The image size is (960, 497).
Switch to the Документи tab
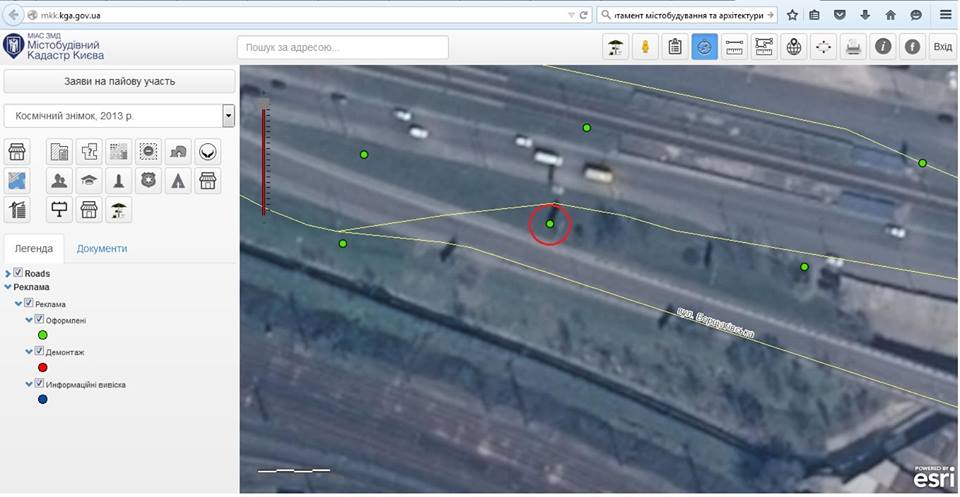(x=102, y=248)
